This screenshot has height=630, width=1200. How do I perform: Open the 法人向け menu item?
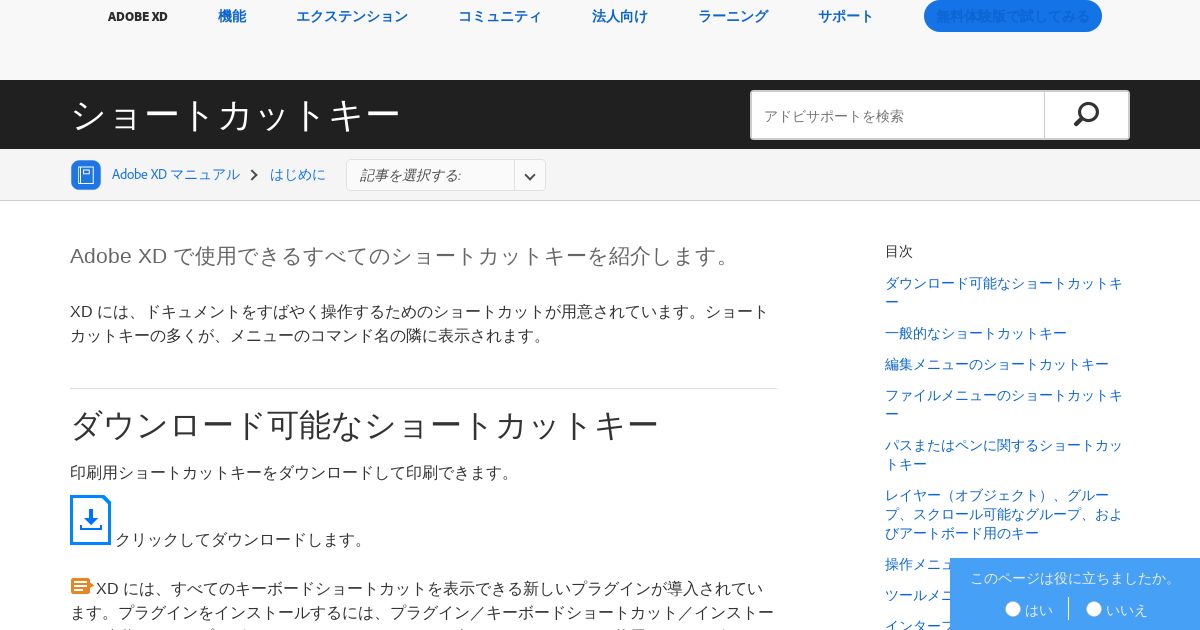tap(620, 16)
